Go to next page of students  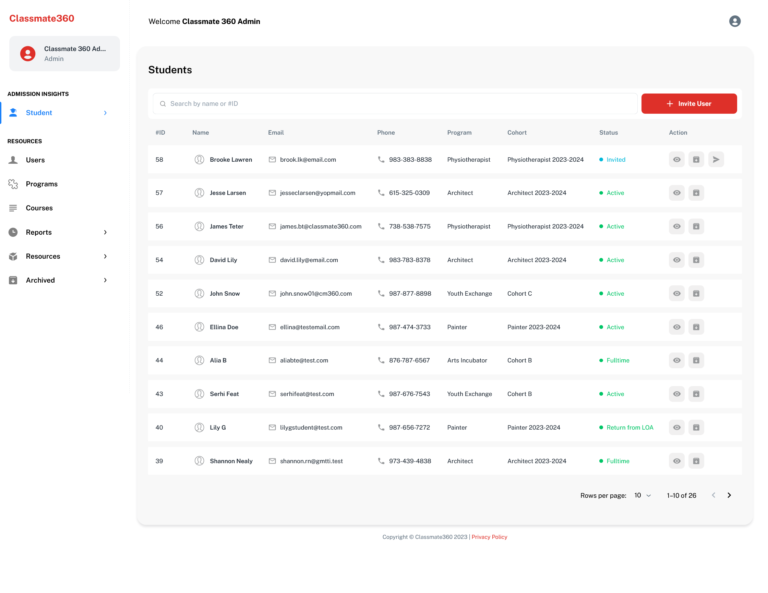(x=729, y=495)
